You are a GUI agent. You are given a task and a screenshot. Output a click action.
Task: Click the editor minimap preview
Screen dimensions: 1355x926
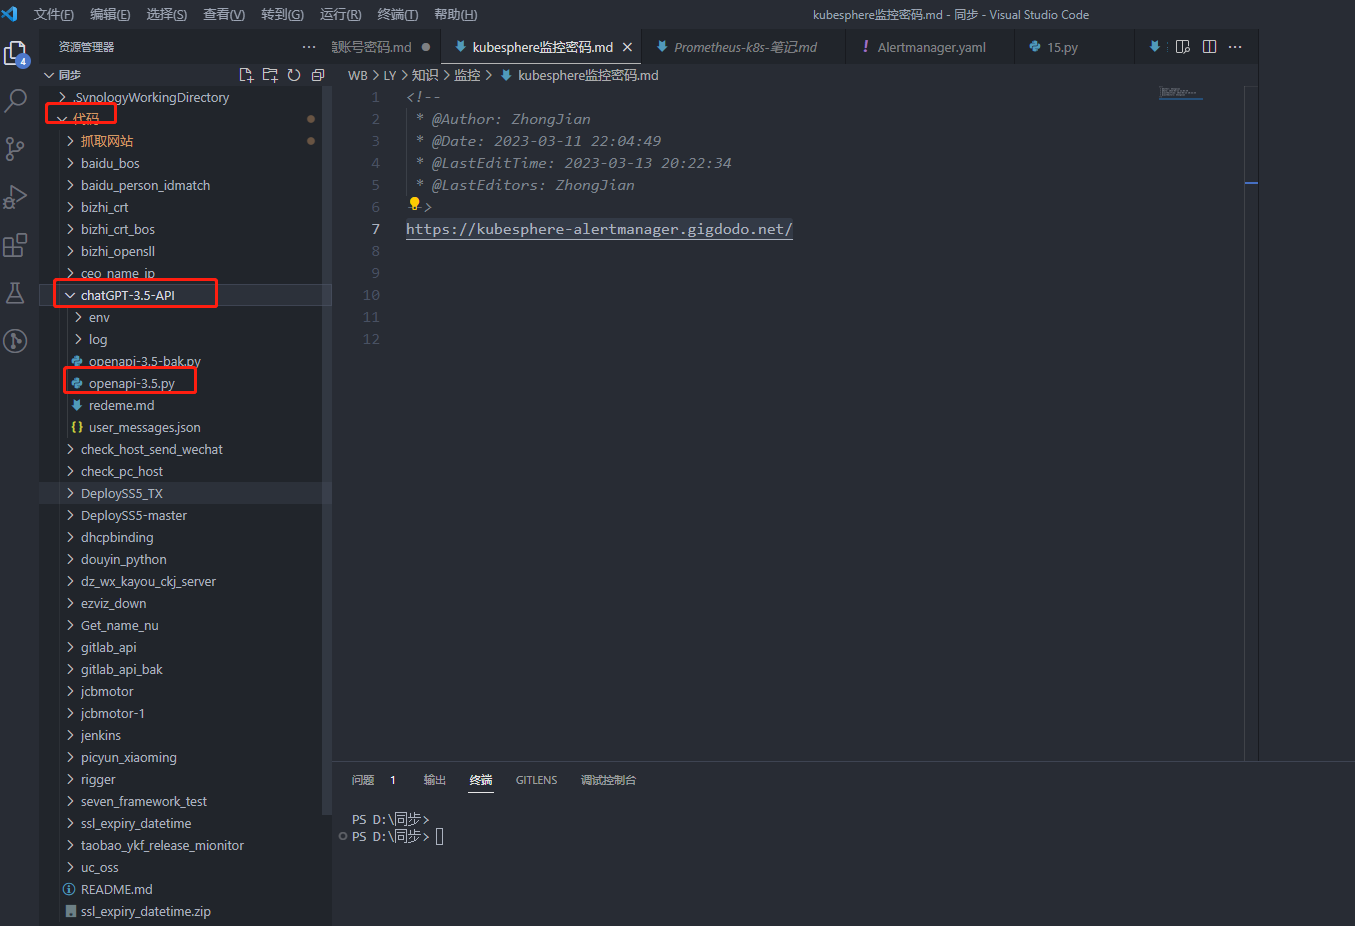(x=1180, y=93)
